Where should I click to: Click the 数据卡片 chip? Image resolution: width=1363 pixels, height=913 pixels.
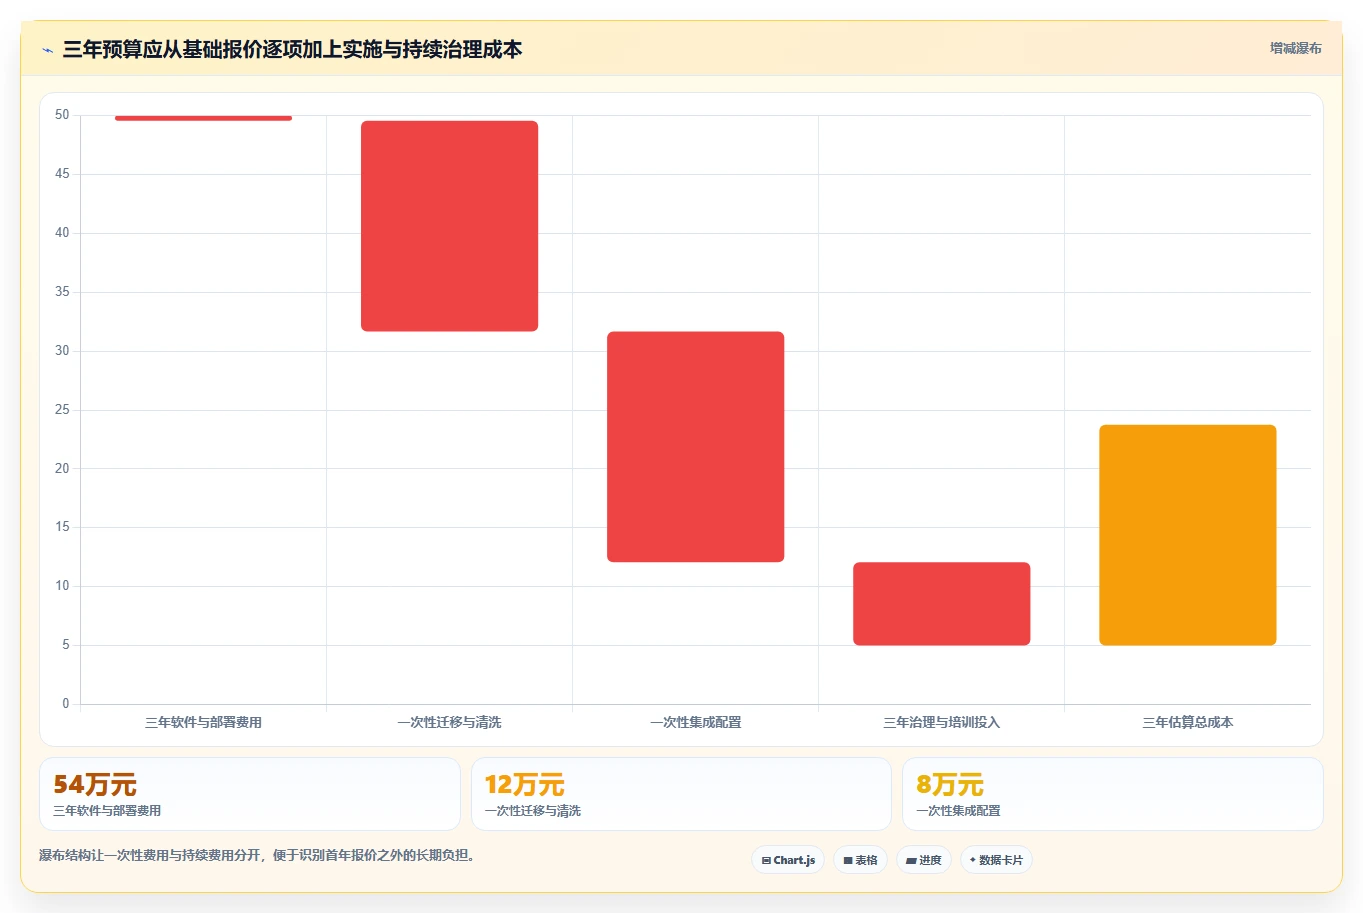(996, 860)
